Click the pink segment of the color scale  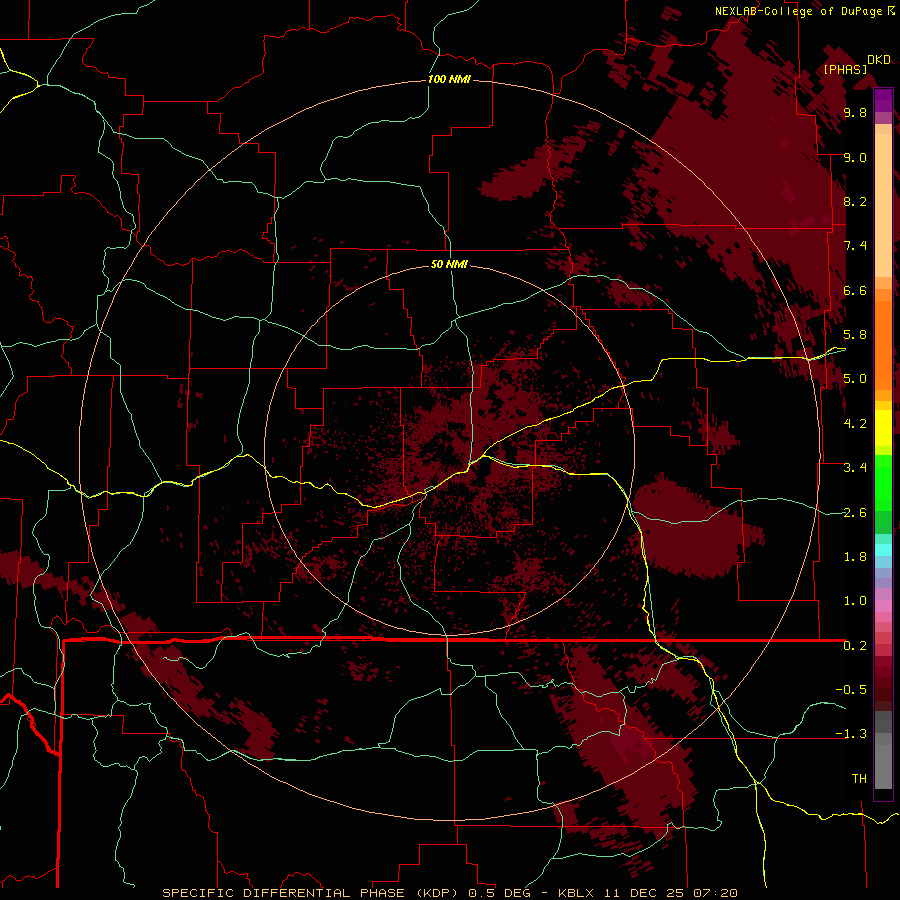pyautogui.click(x=883, y=606)
